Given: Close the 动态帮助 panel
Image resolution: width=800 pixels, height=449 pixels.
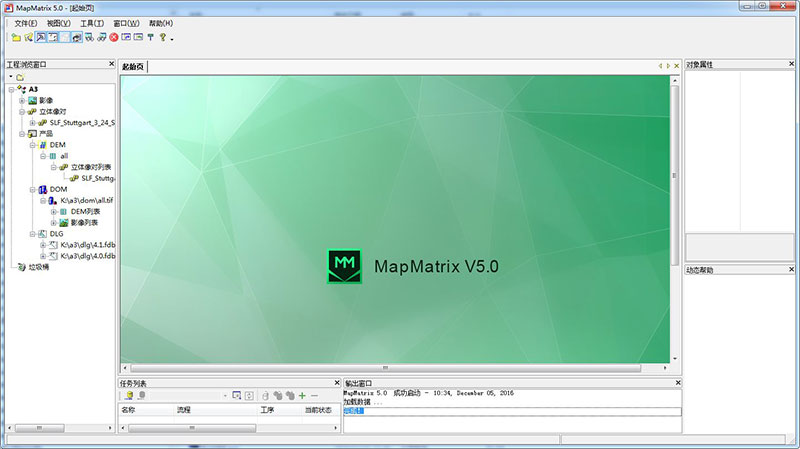Looking at the screenshot, I should coord(791,269).
